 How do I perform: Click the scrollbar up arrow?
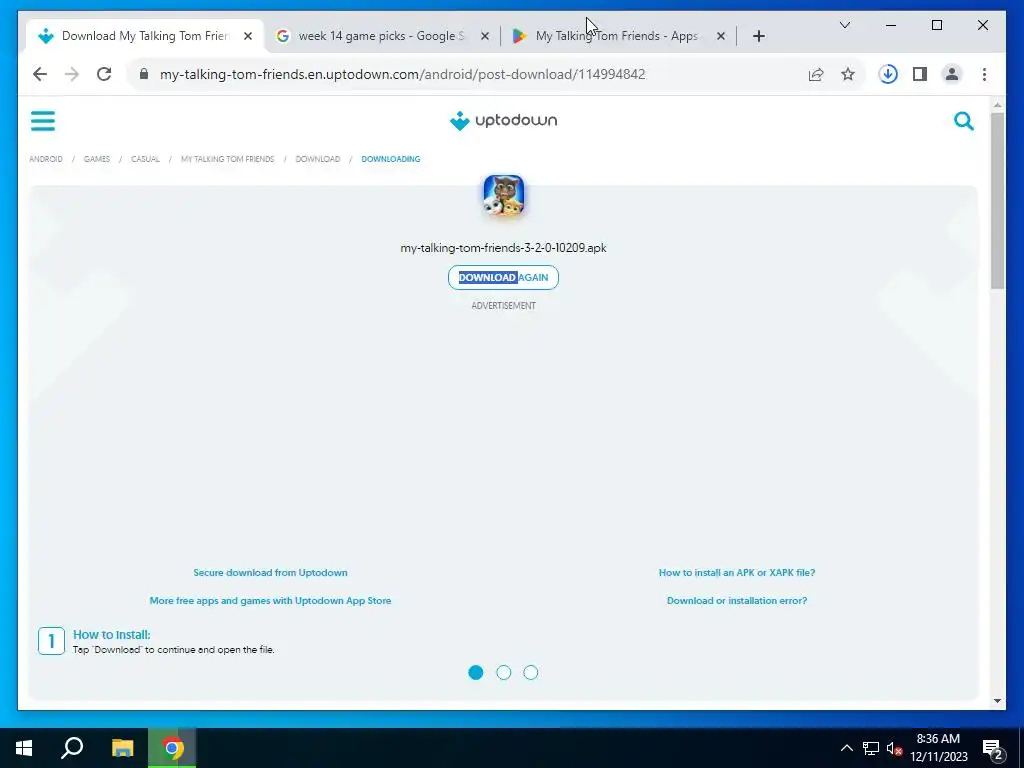[997, 104]
